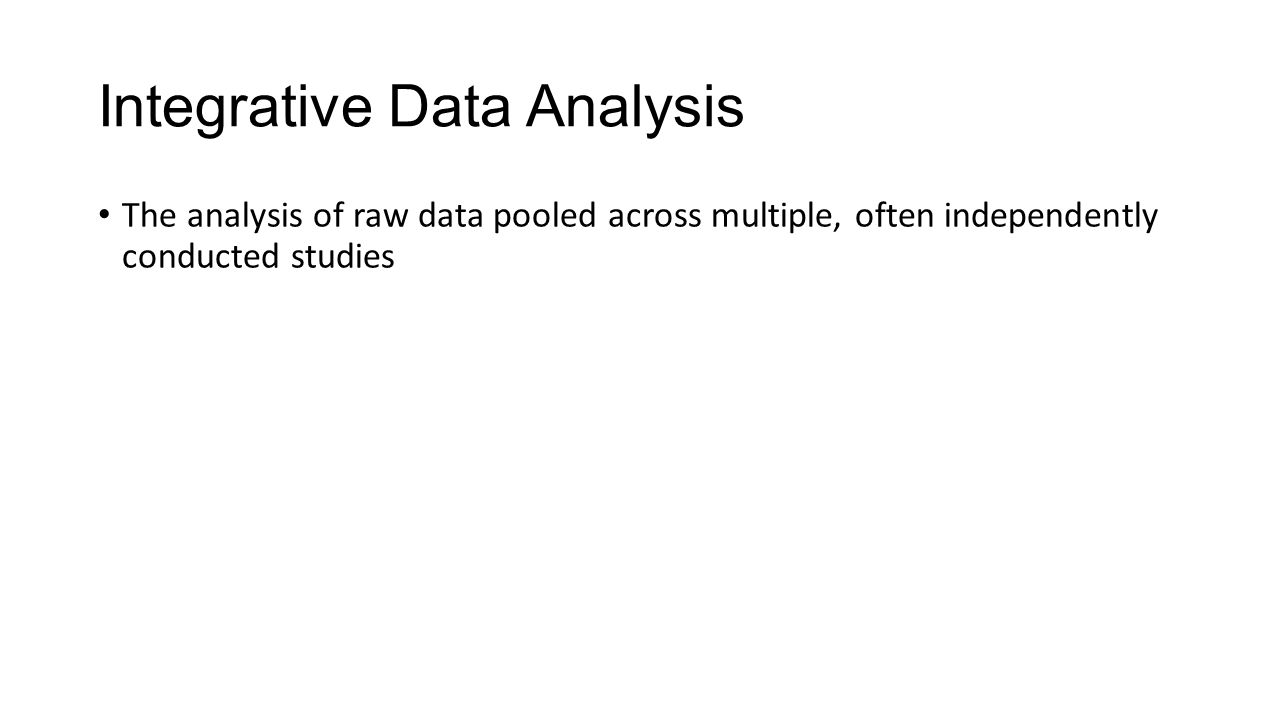Place cursor after Analysis in title
Image resolution: width=1280 pixels, height=720 pixels.
[x=746, y=109]
